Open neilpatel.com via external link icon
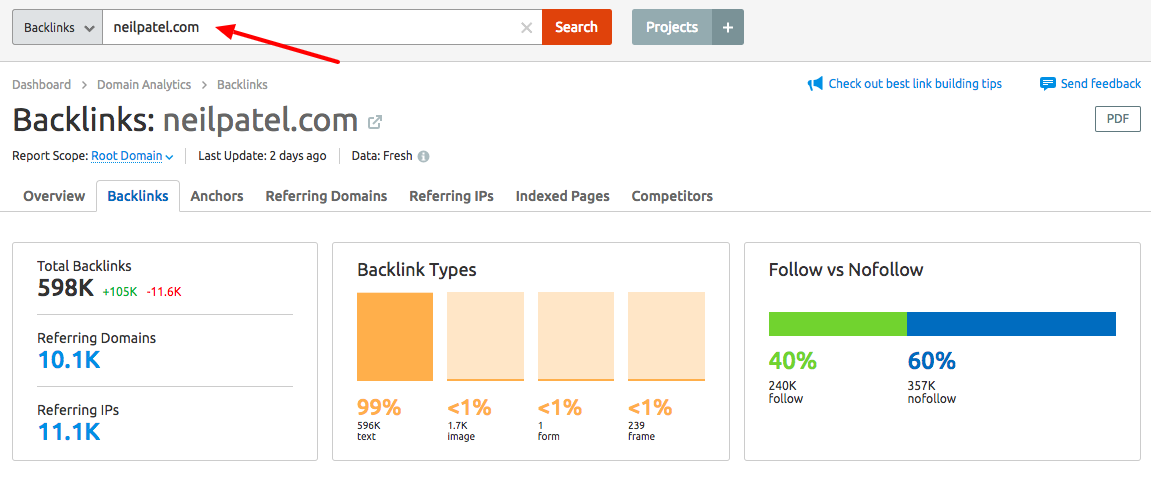 [374, 122]
